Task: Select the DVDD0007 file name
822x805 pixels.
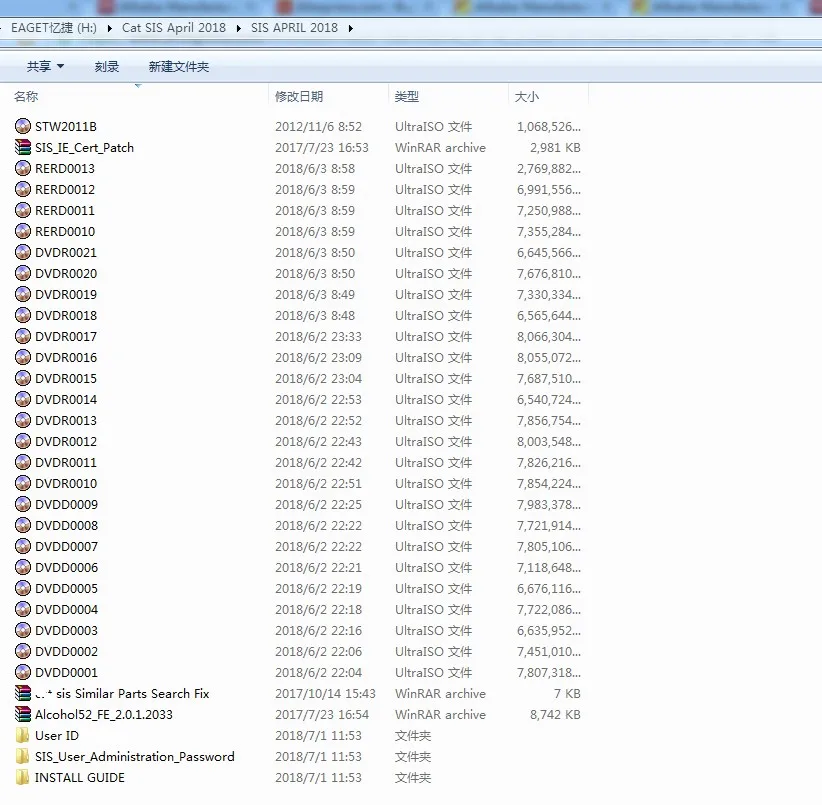Action: [x=67, y=546]
